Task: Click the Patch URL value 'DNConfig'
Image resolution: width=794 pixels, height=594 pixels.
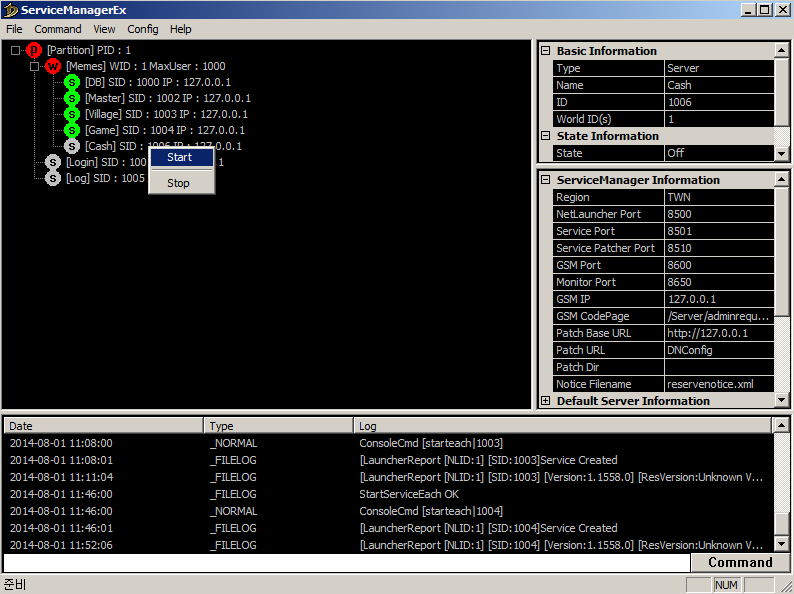Action: click(x=719, y=350)
